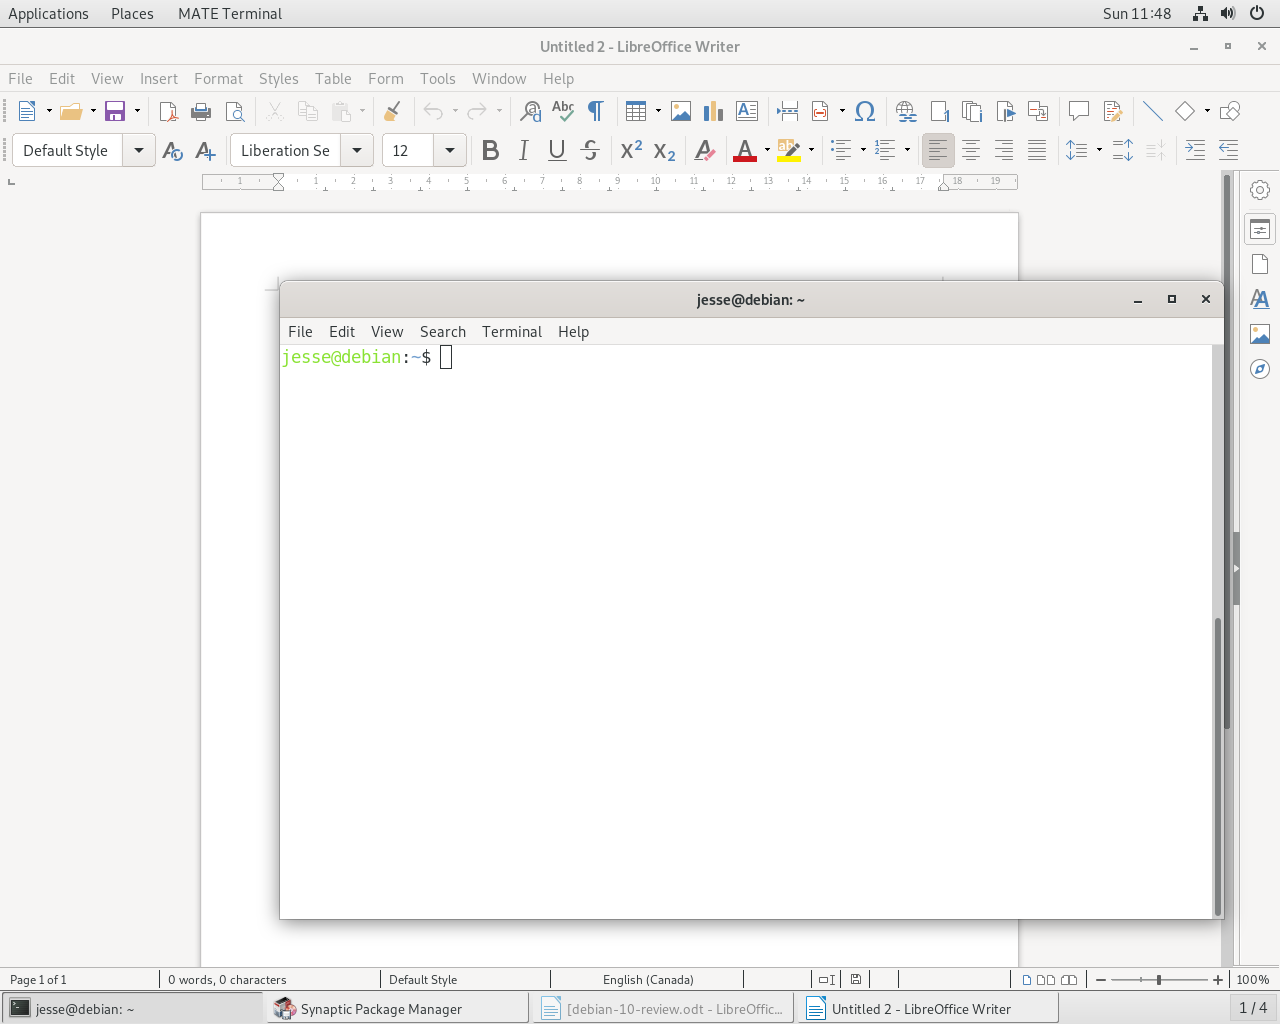Screen dimensions: 1280x1024
Task: Open the View menu in terminal window
Action: point(387,332)
